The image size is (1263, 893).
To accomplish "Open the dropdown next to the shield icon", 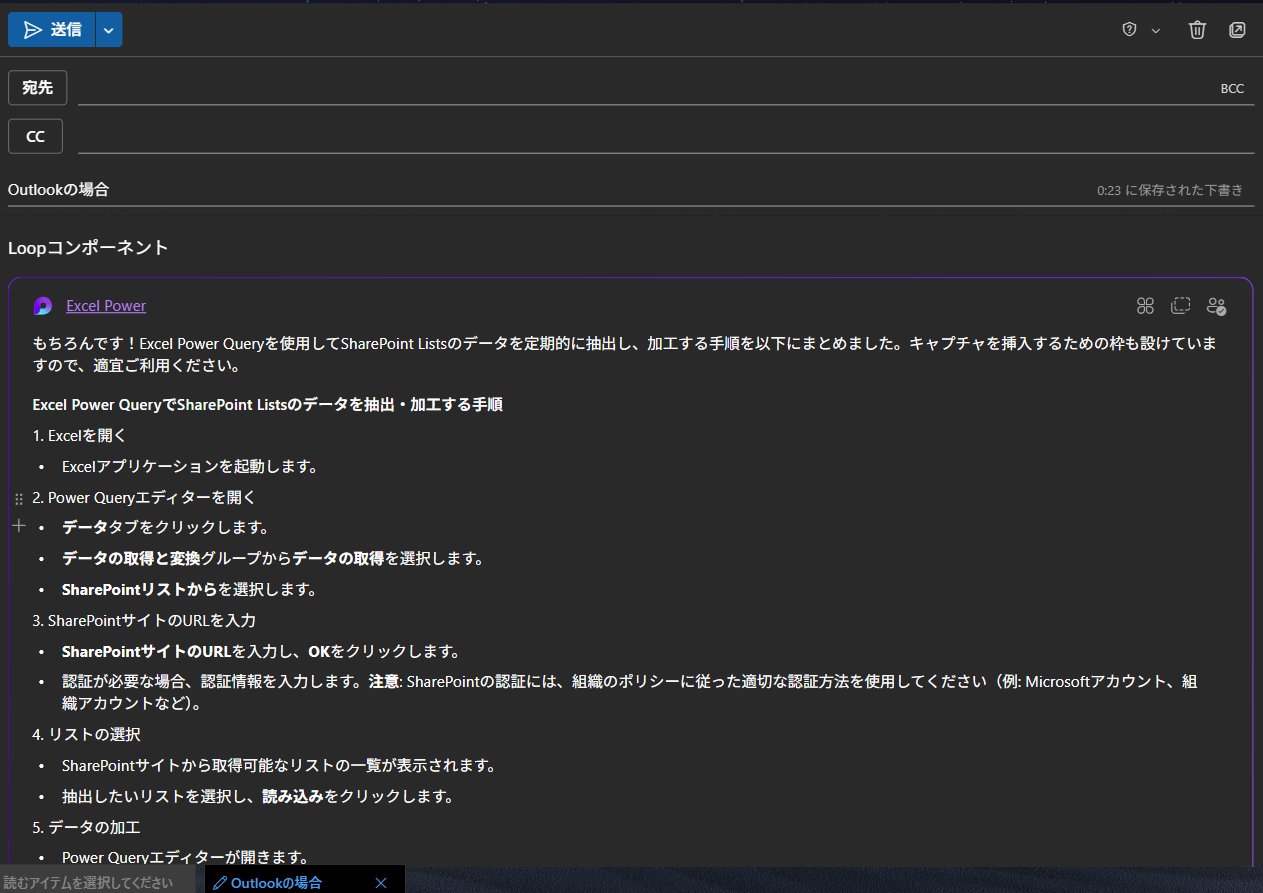I will coord(1156,30).
